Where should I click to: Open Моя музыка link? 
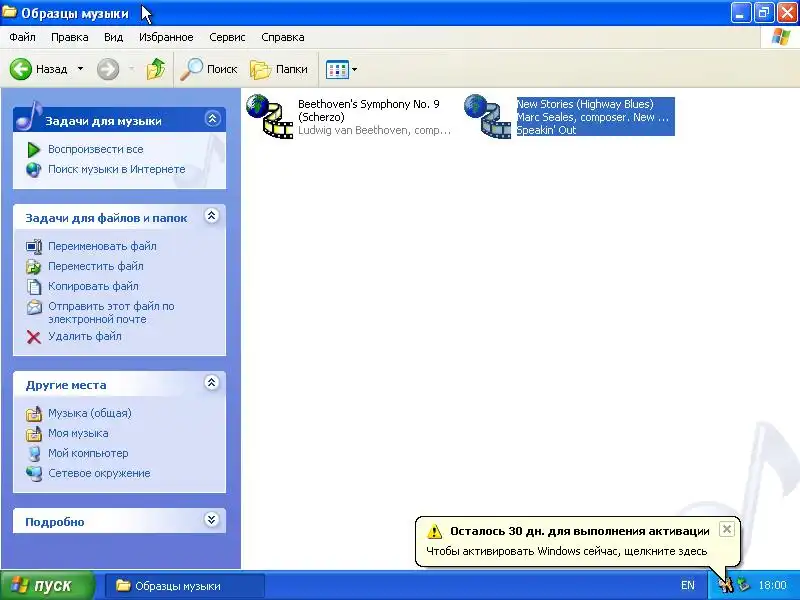(x=78, y=433)
